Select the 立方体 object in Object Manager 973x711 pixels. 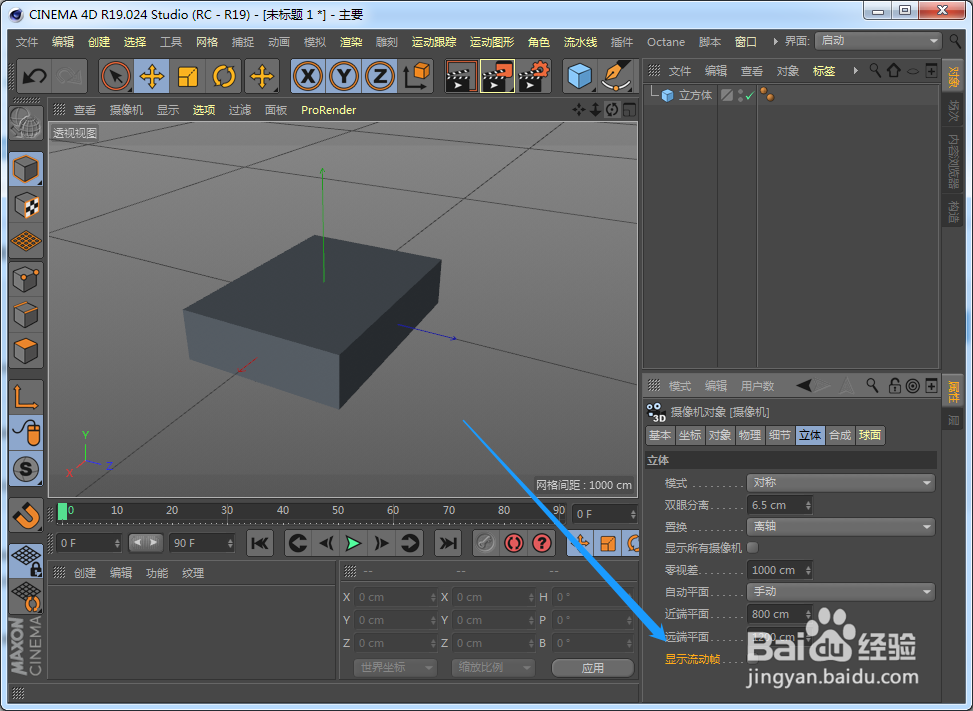click(695, 96)
